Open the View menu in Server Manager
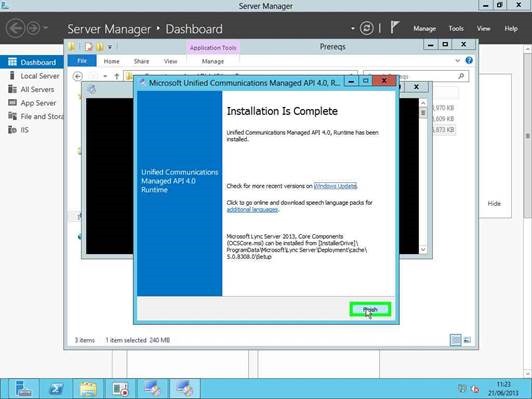The height and width of the screenshot is (399, 532). (483, 28)
